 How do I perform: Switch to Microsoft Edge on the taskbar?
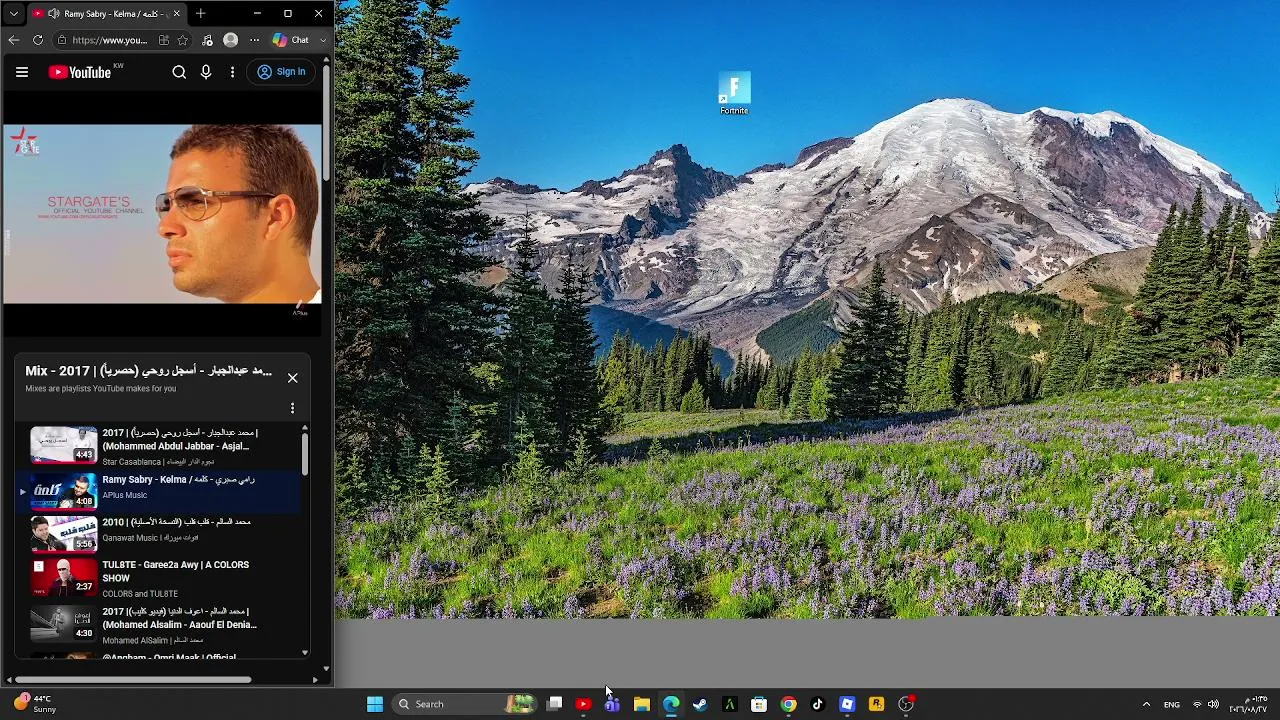click(x=671, y=704)
